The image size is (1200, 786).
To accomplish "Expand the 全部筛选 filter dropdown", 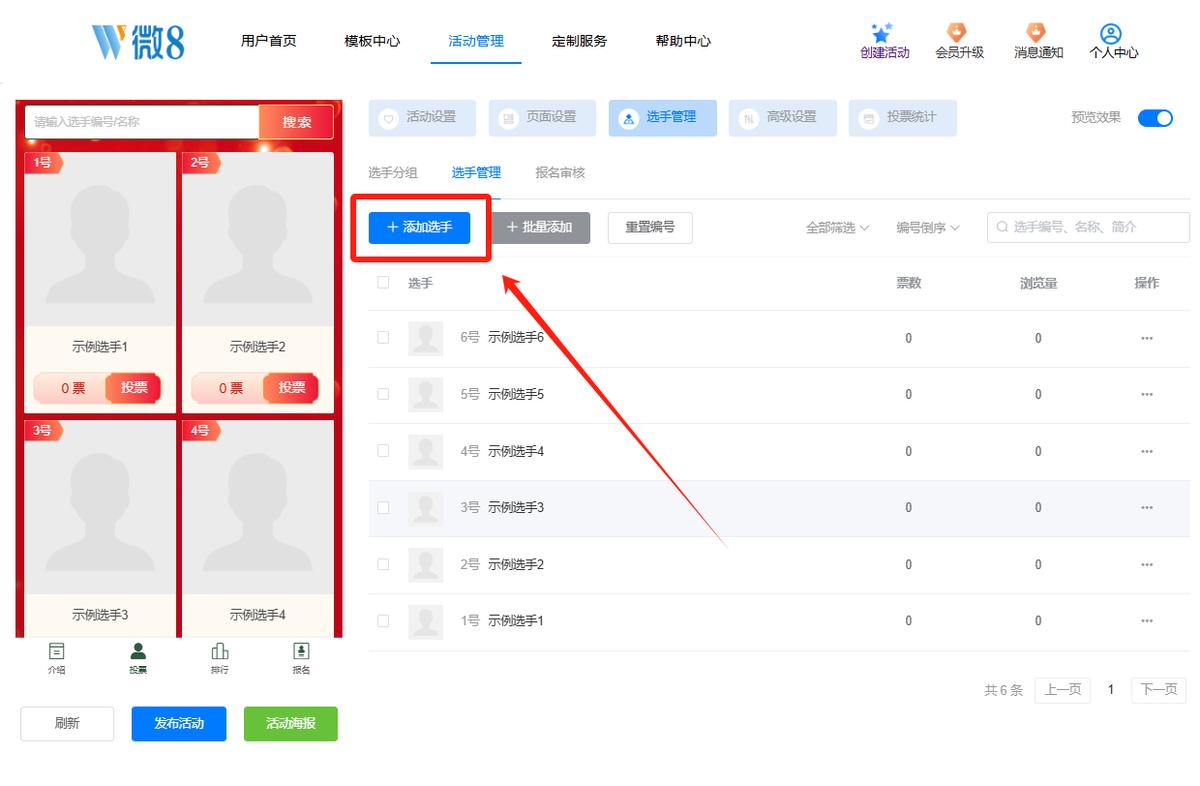I will click(x=837, y=228).
